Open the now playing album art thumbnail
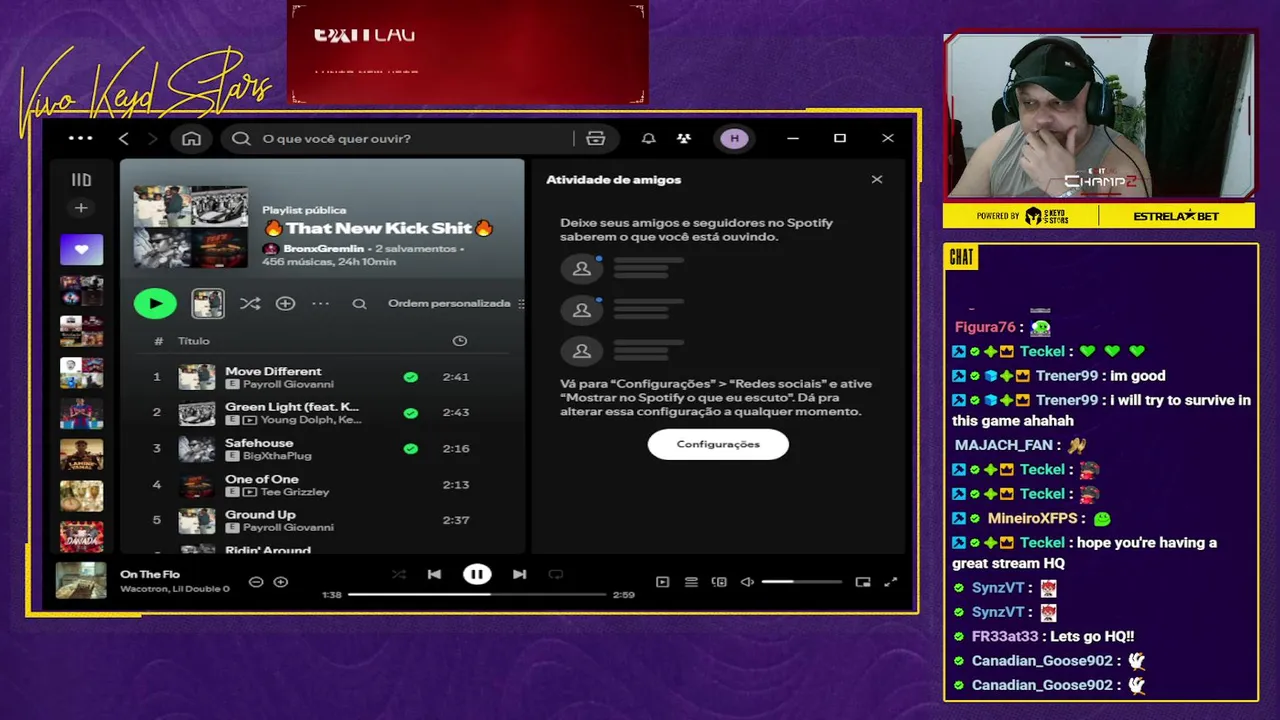 (x=80, y=581)
